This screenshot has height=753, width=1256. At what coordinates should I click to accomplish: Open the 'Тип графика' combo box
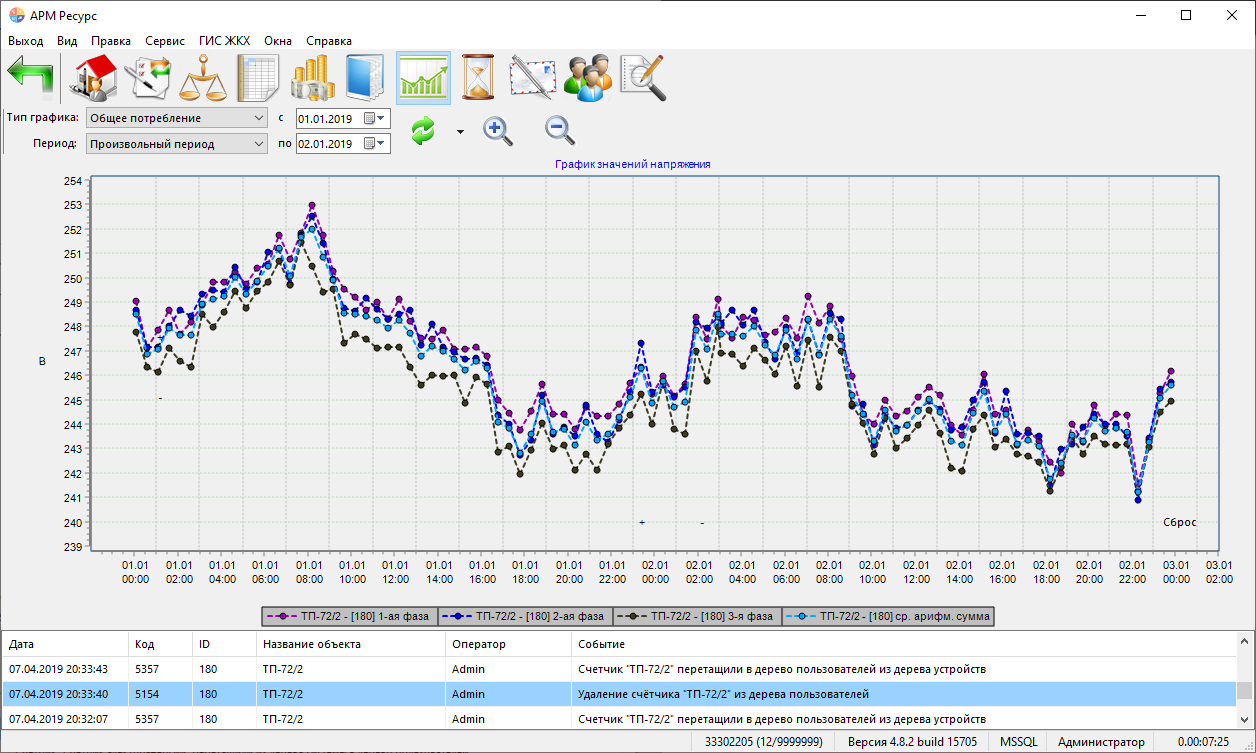177,118
